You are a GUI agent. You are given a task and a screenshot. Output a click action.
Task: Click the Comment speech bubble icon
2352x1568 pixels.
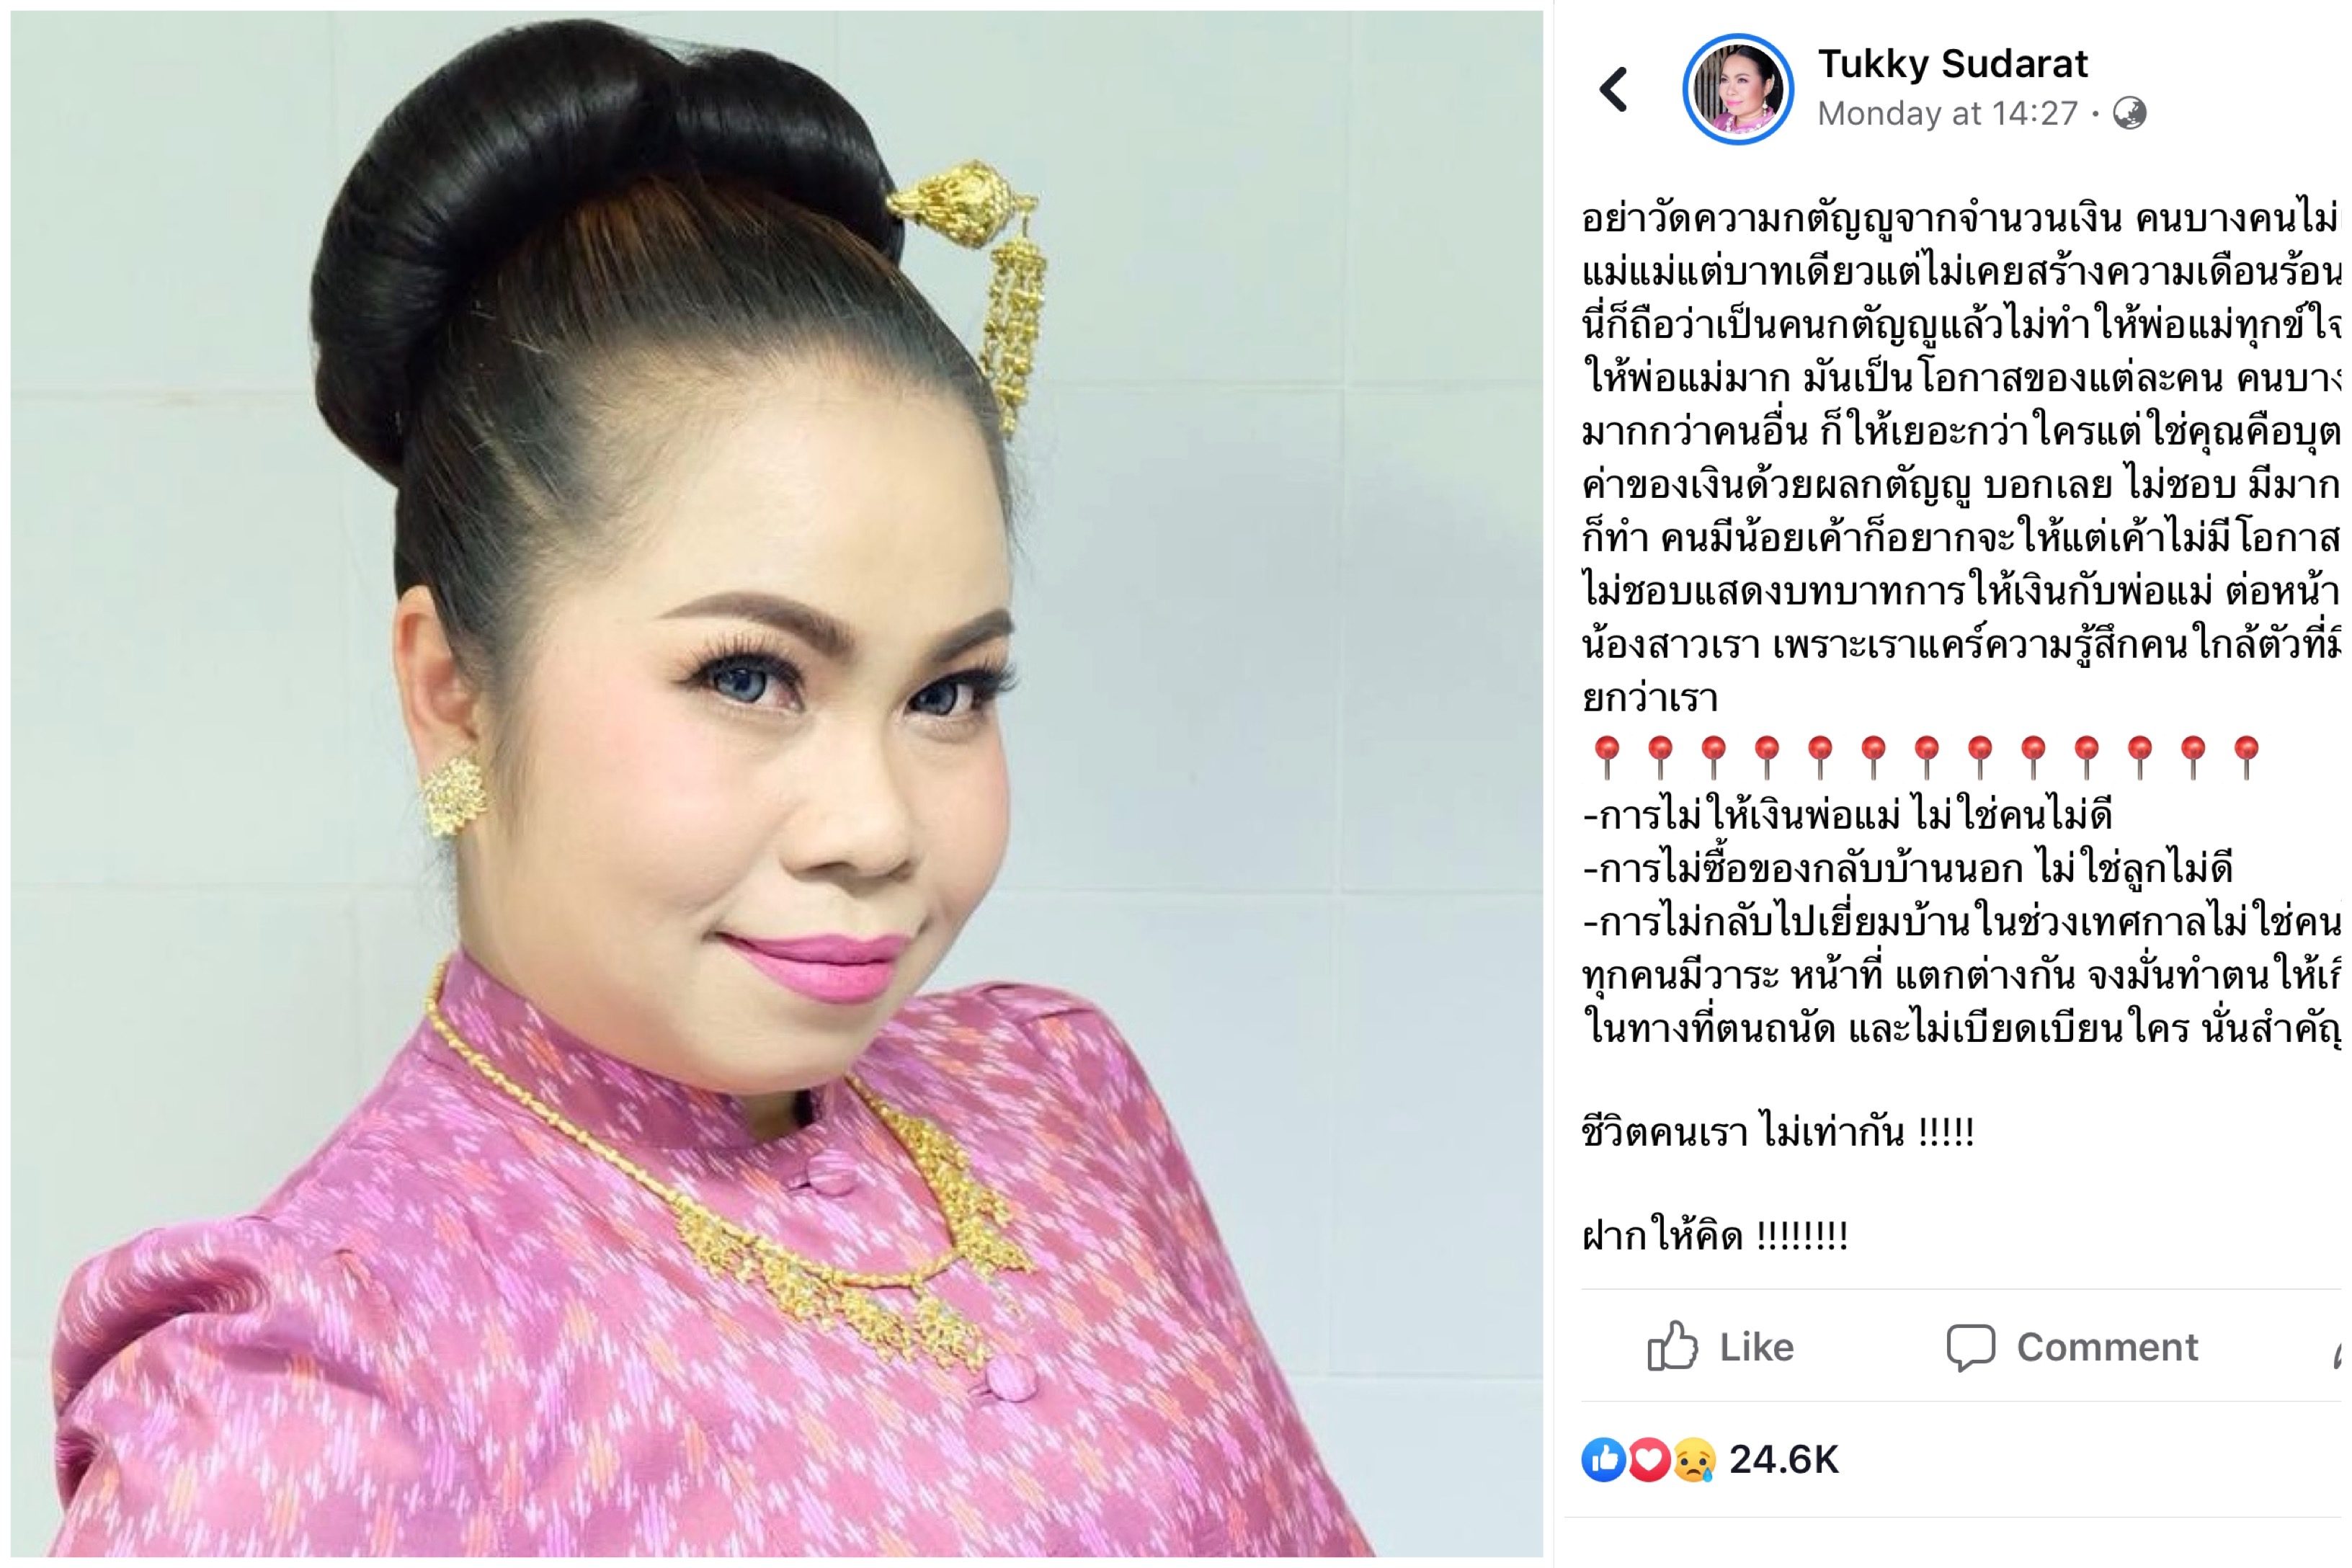[x=1970, y=1346]
